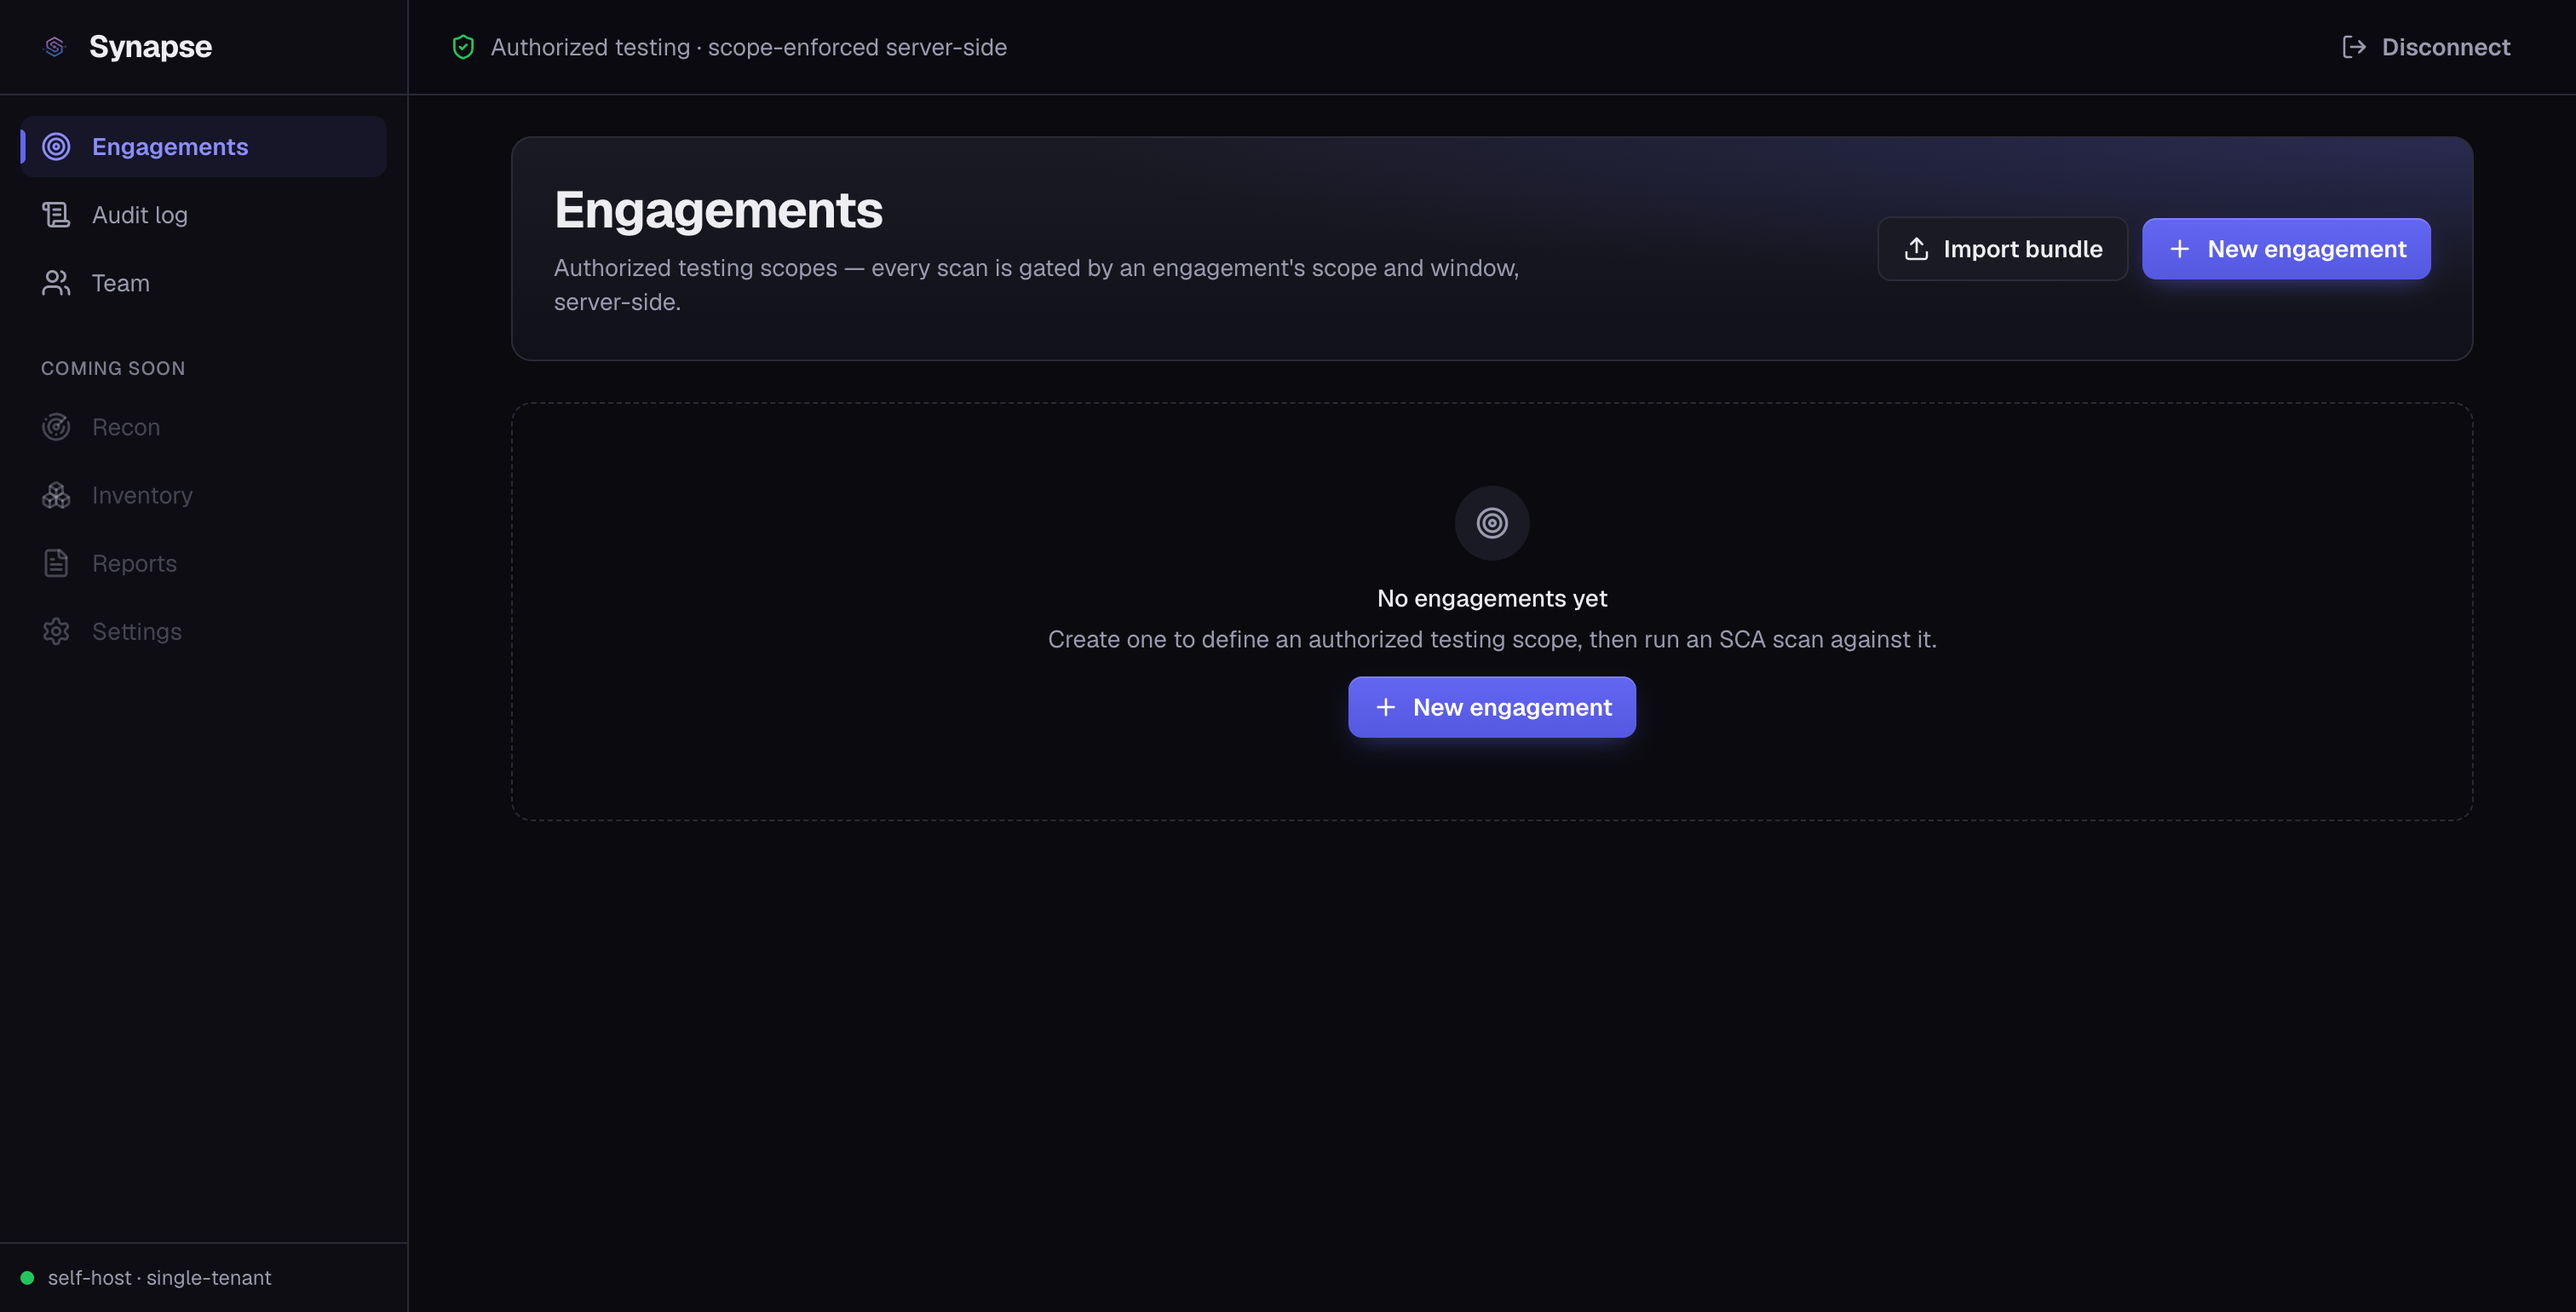Click the Engagements page heading
The height and width of the screenshot is (1312, 2576).
tap(718, 210)
